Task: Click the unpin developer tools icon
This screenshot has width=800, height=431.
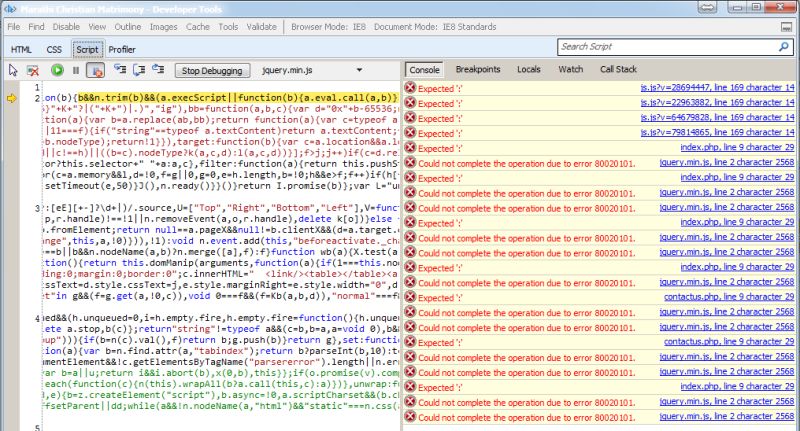Action: pos(787,27)
